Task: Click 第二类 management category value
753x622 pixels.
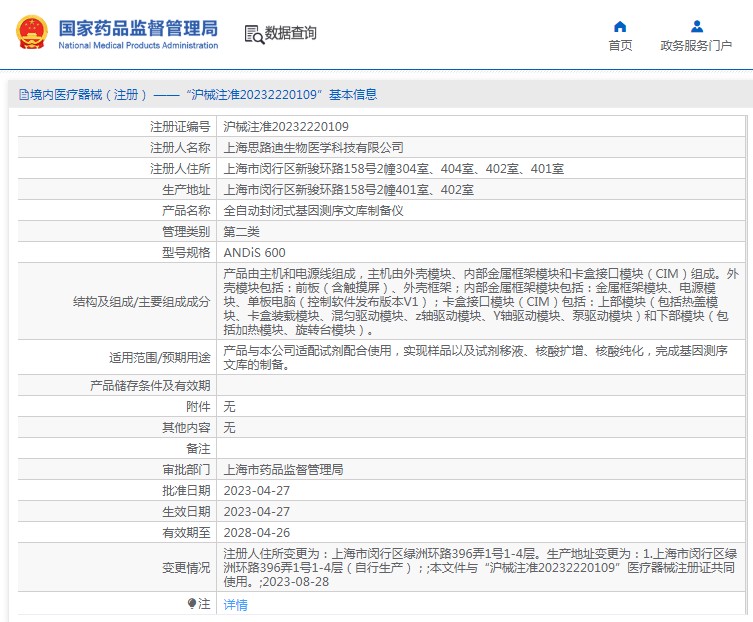Action: tap(242, 232)
